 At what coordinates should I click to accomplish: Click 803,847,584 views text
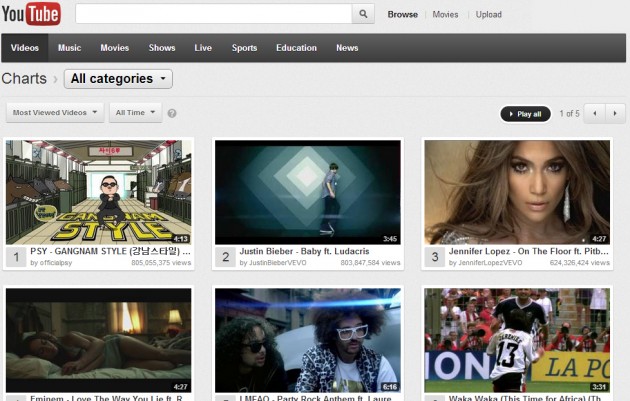click(x=370, y=263)
